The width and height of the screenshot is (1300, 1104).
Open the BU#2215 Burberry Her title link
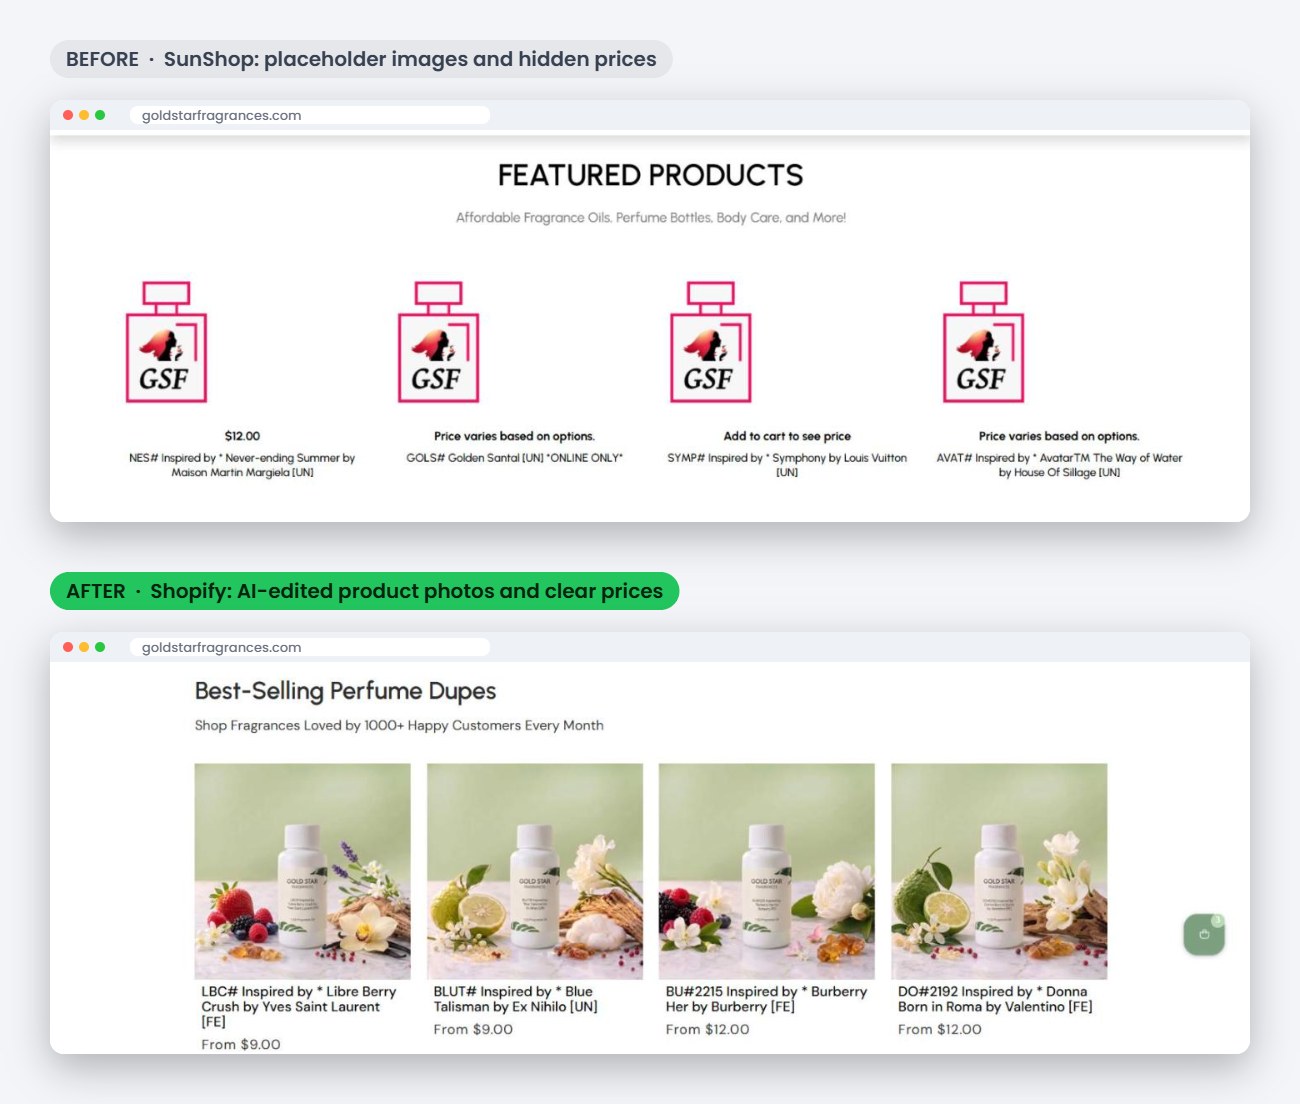click(x=766, y=999)
